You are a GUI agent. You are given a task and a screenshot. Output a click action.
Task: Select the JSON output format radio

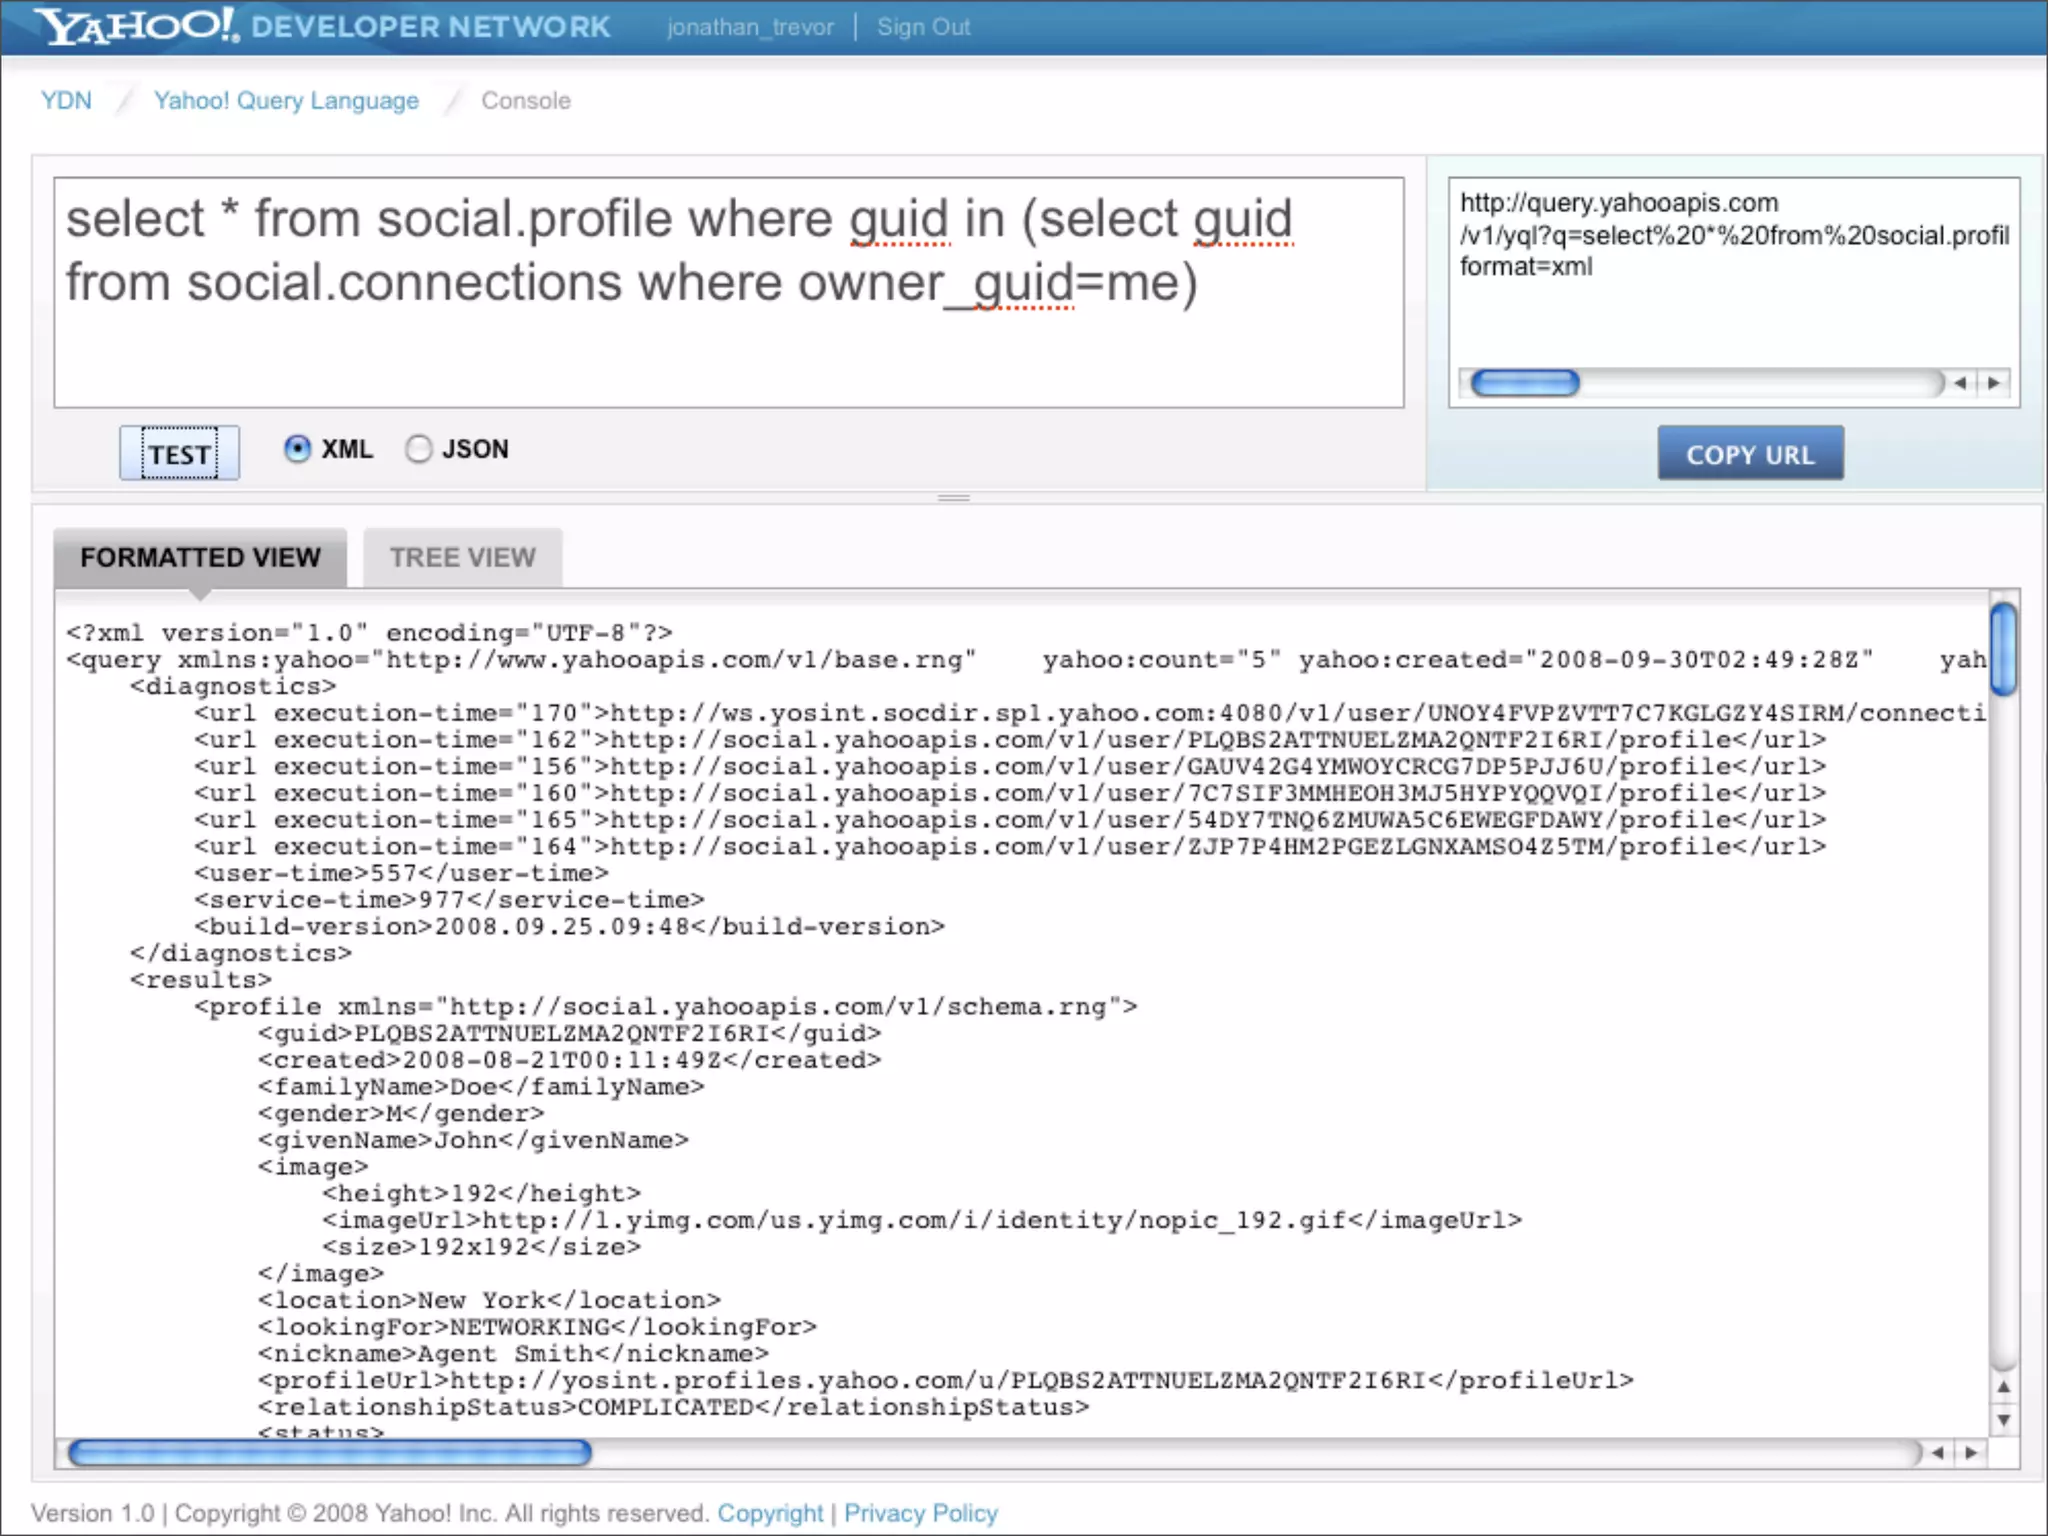pyautogui.click(x=418, y=449)
